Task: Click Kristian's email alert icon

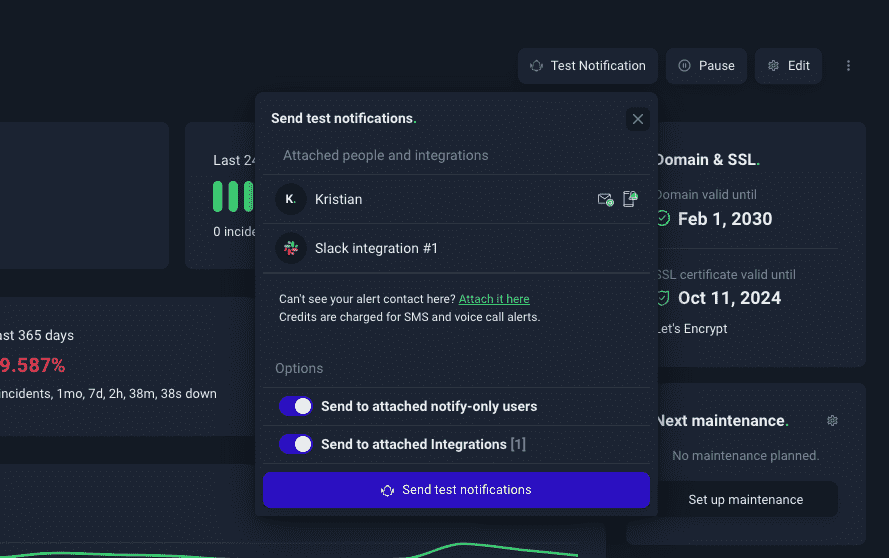Action: [606, 200]
